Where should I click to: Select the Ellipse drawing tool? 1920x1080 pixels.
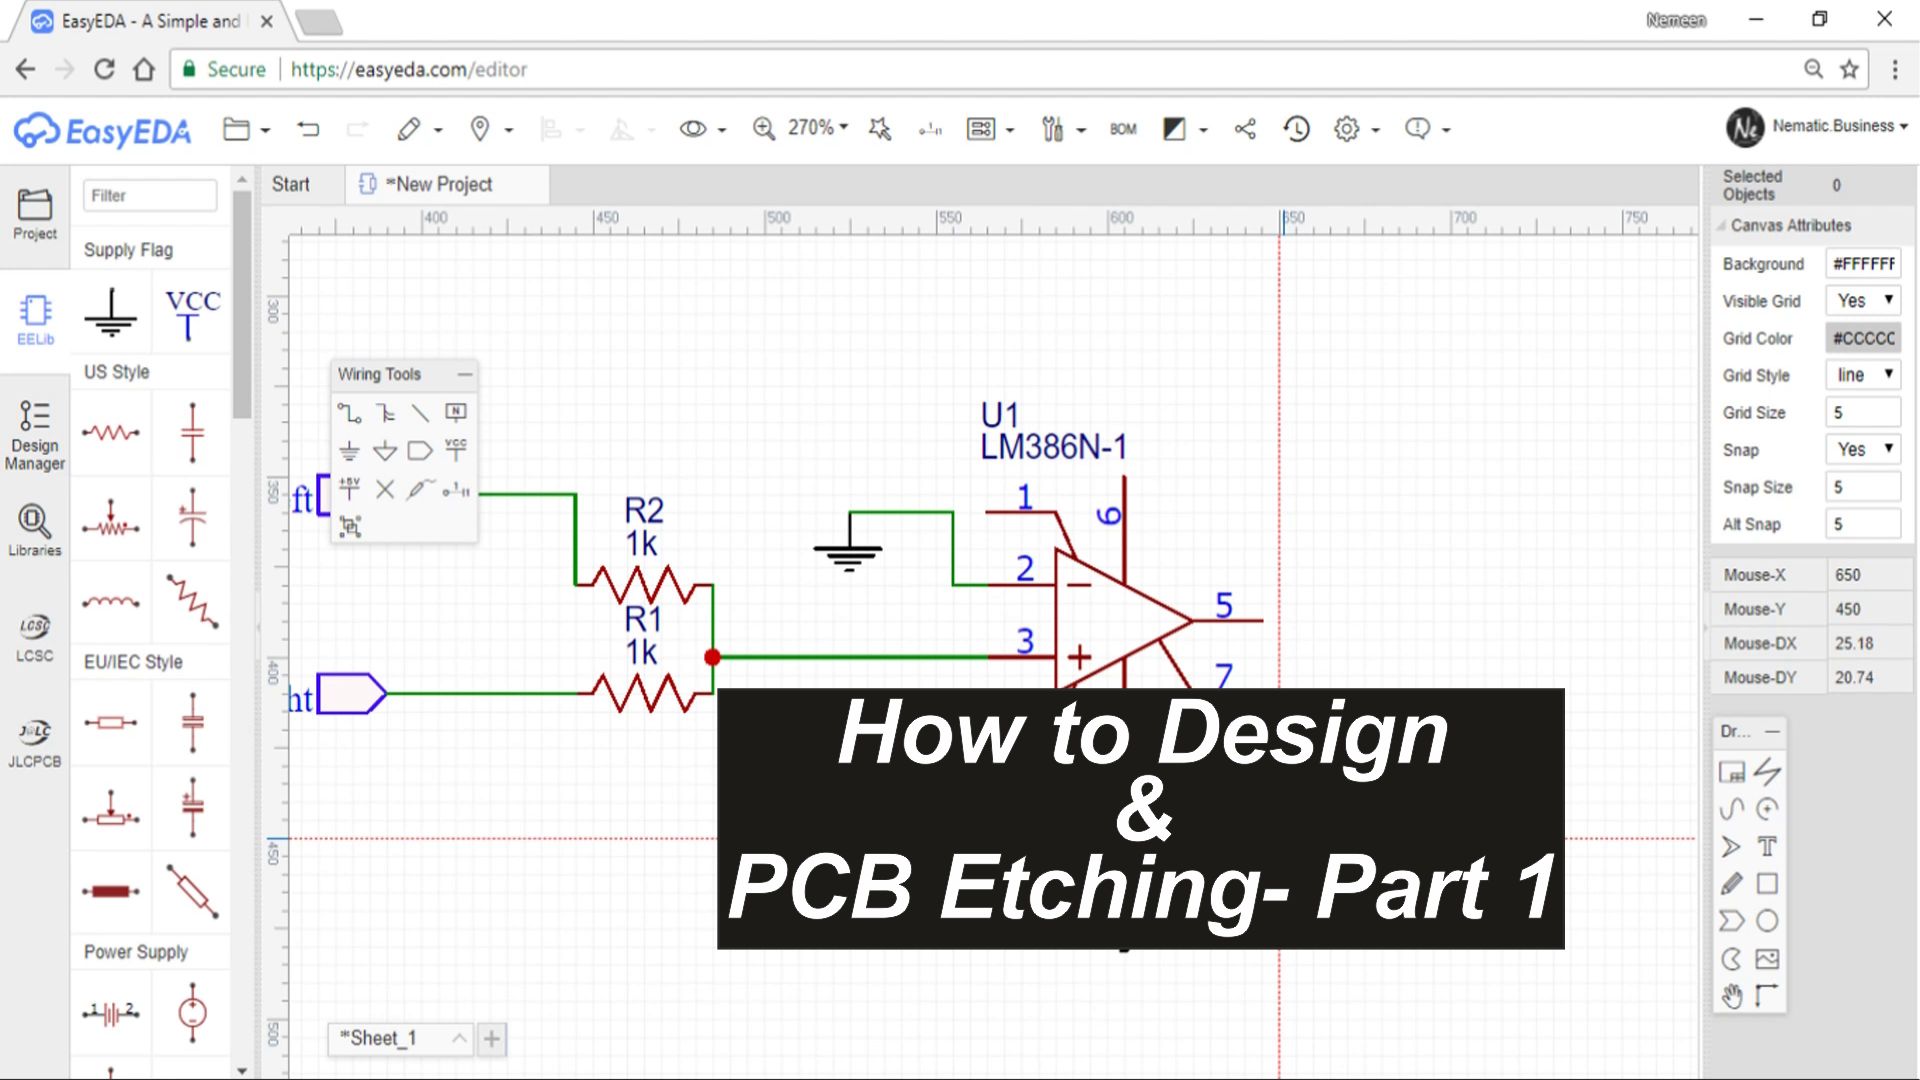coord(1767,921)
